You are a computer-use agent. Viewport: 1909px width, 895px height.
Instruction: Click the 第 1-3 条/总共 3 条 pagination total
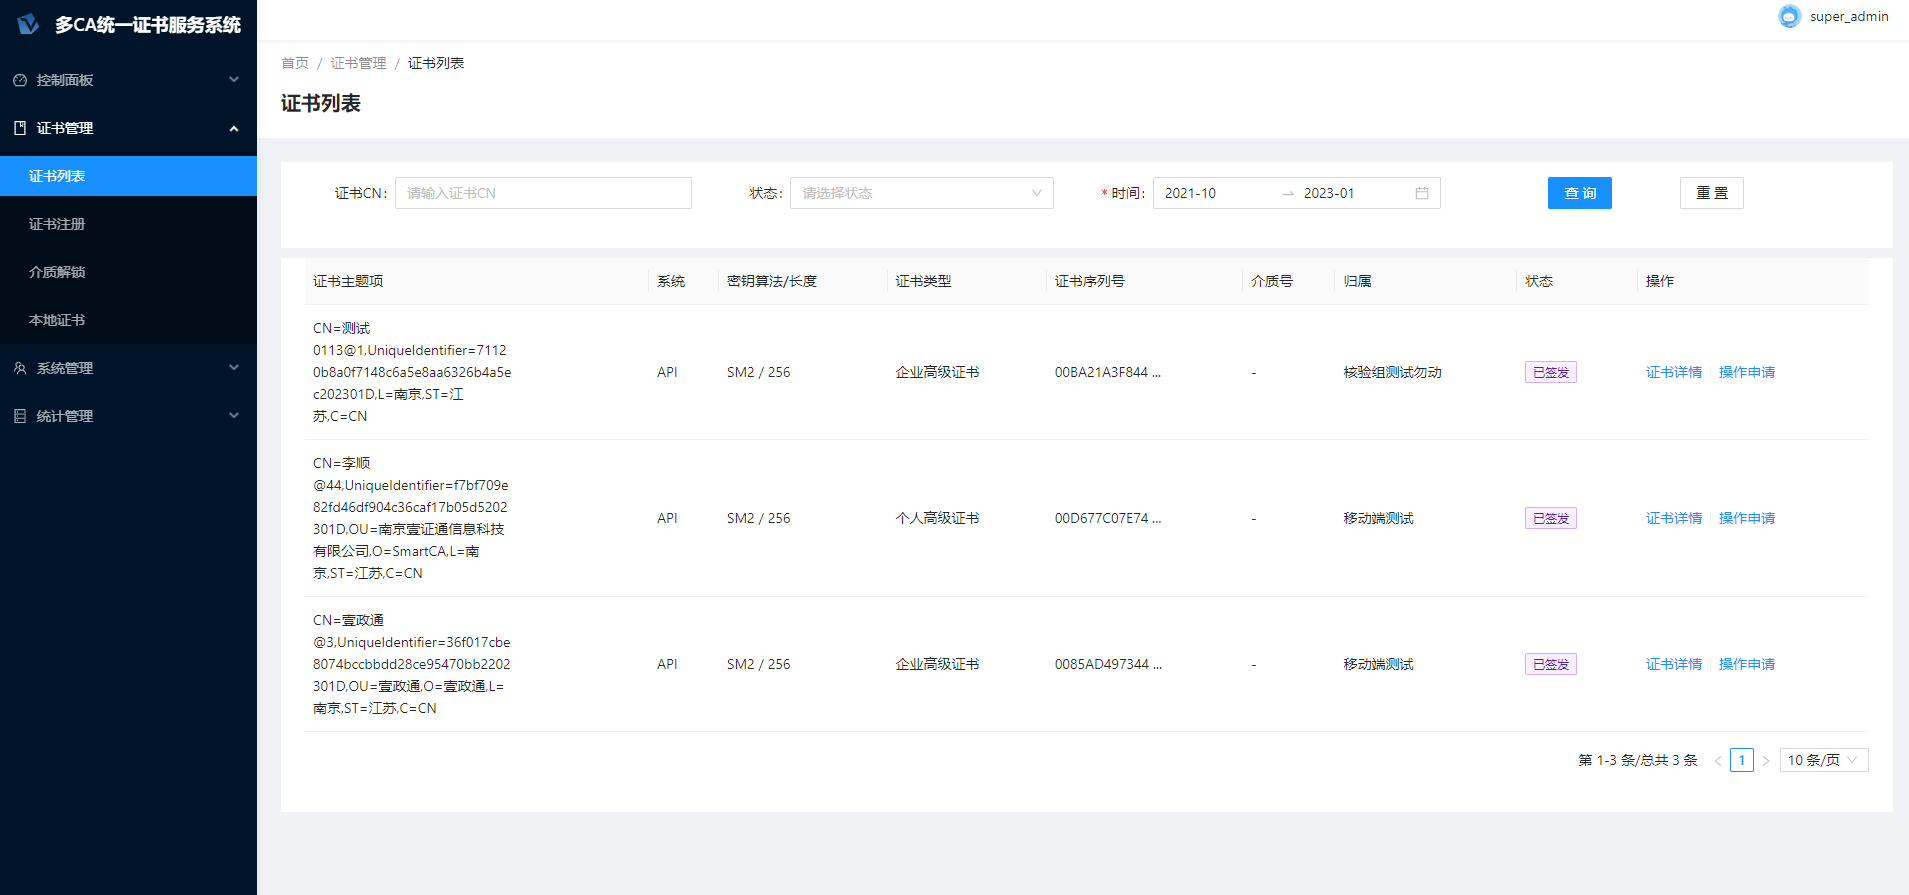click(1638, 760)
